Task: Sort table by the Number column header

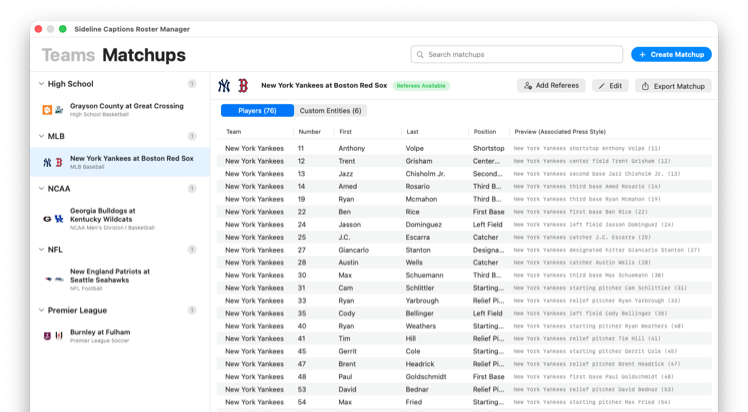Action: (310, 132)
